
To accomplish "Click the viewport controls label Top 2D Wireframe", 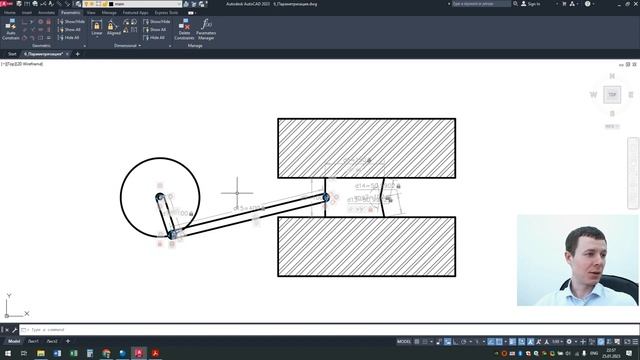I will pyautogui.click(x=22, y=64).
